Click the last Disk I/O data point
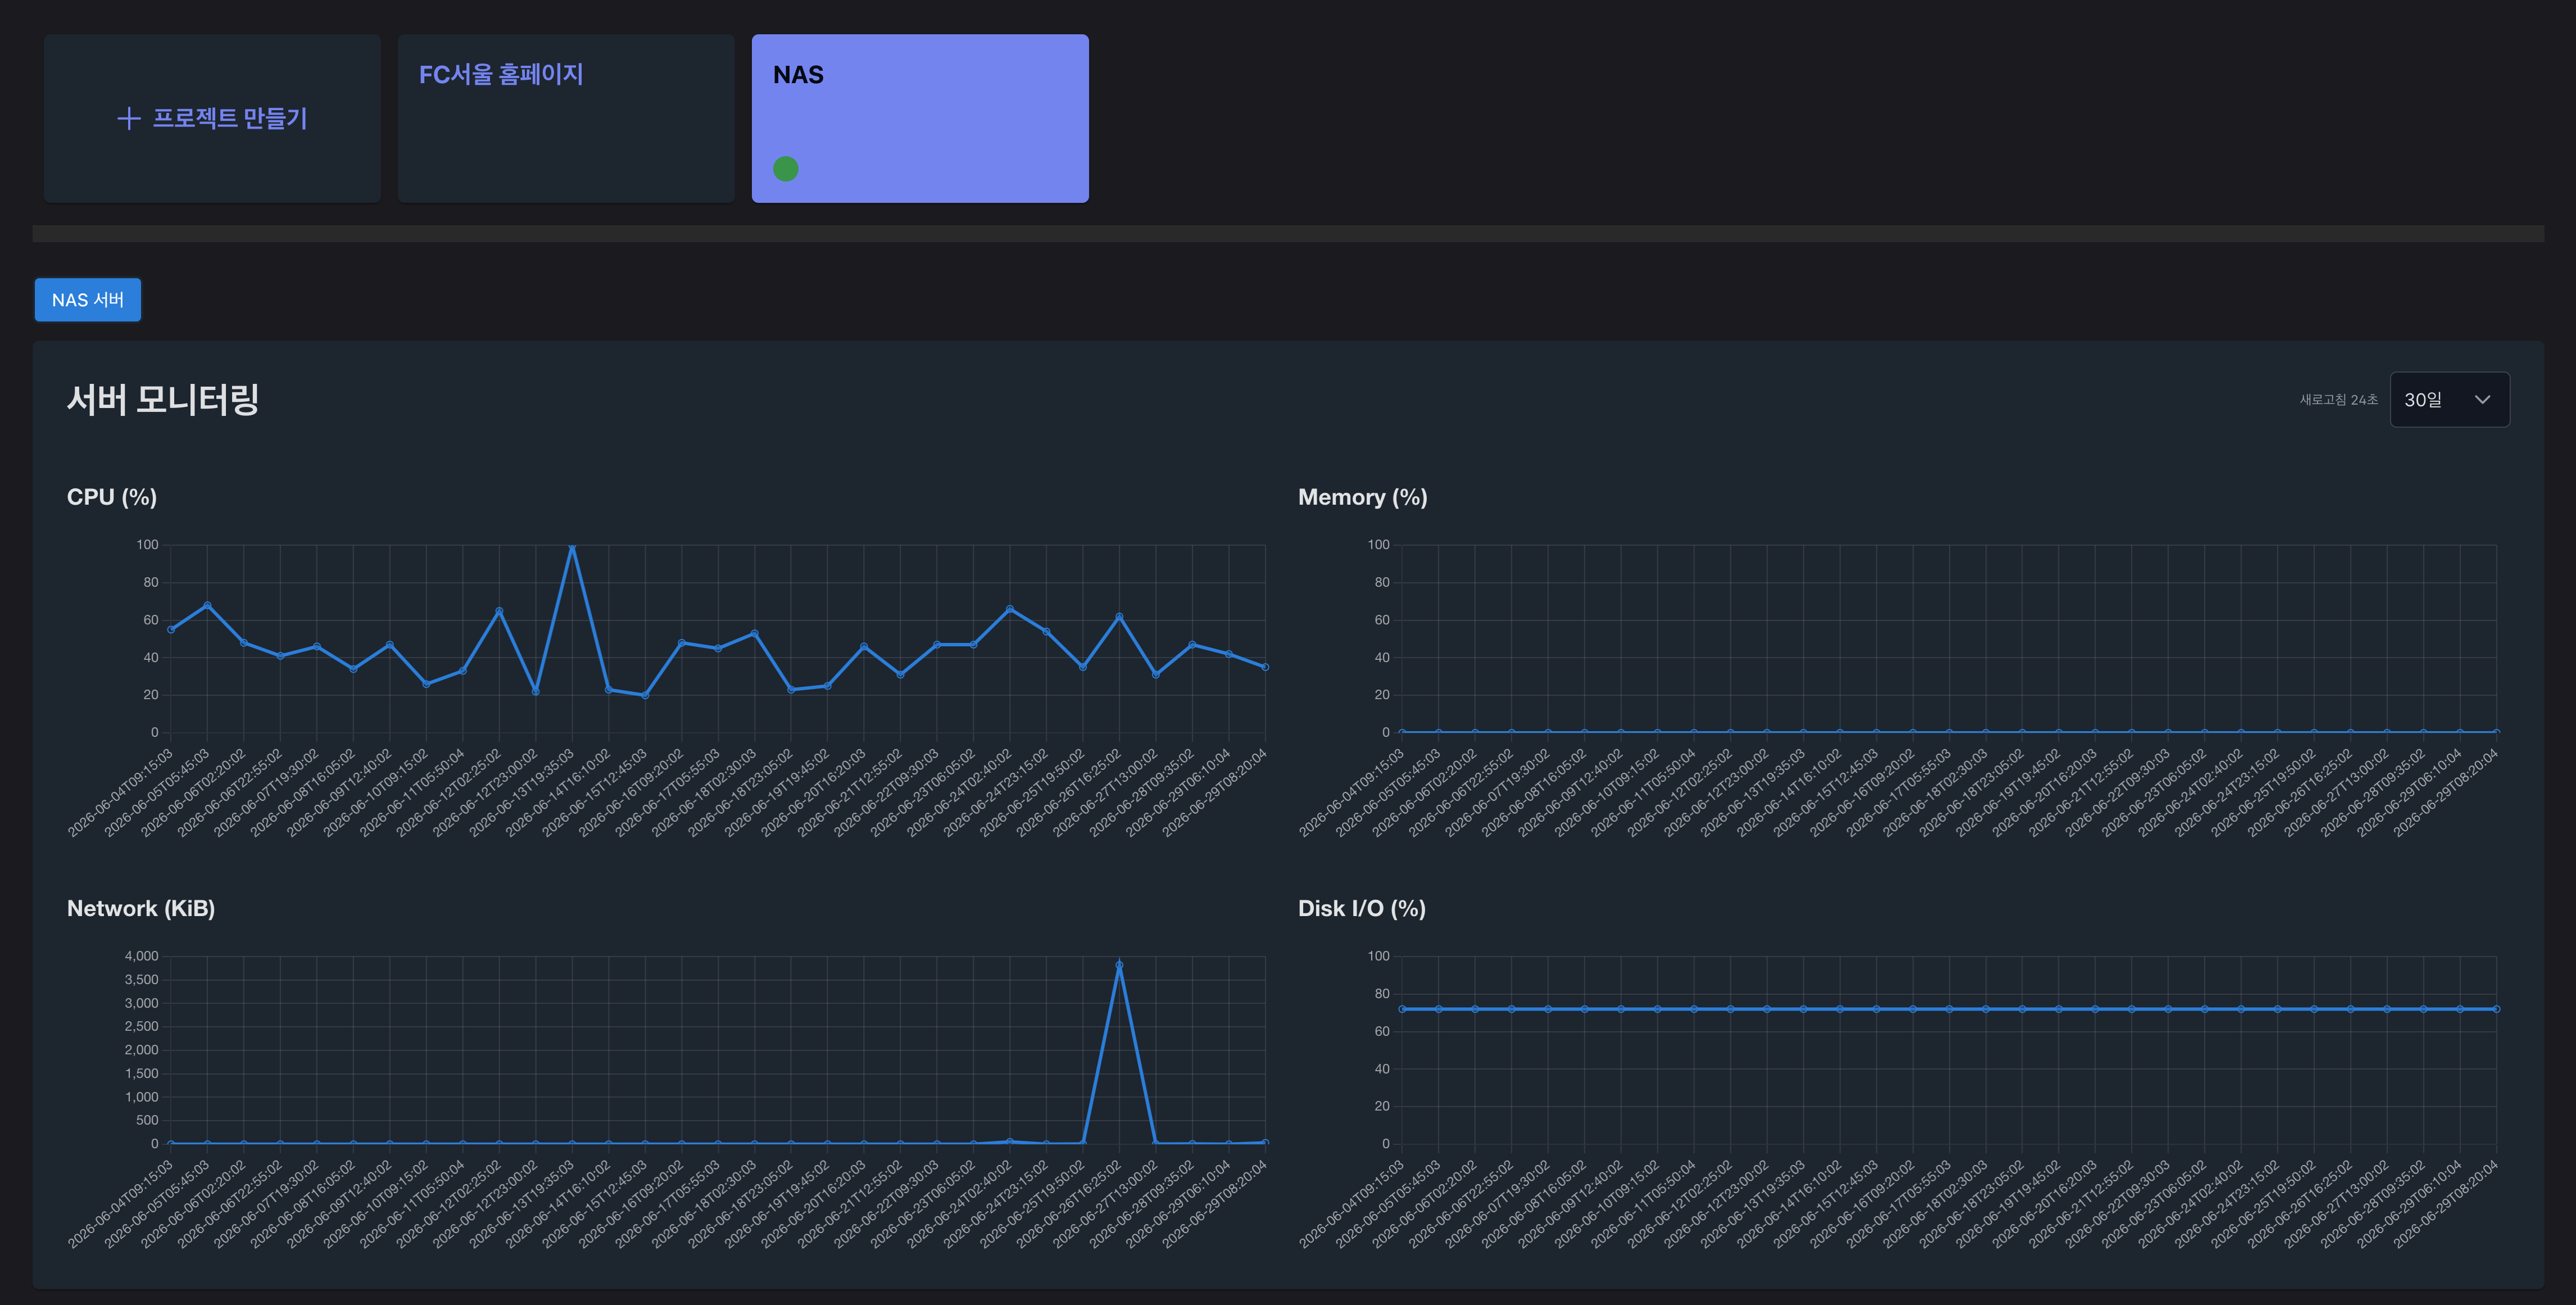The width and height of the screenshot is (2576, 1305). 2496,1009
